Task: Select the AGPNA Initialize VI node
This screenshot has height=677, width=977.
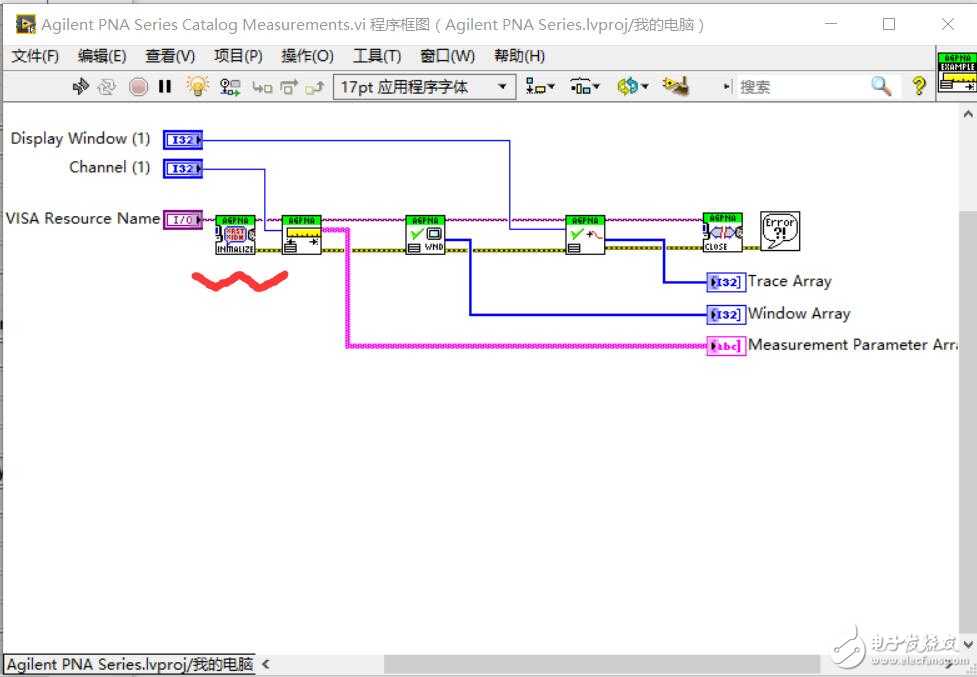Action: tap(236, 235)
